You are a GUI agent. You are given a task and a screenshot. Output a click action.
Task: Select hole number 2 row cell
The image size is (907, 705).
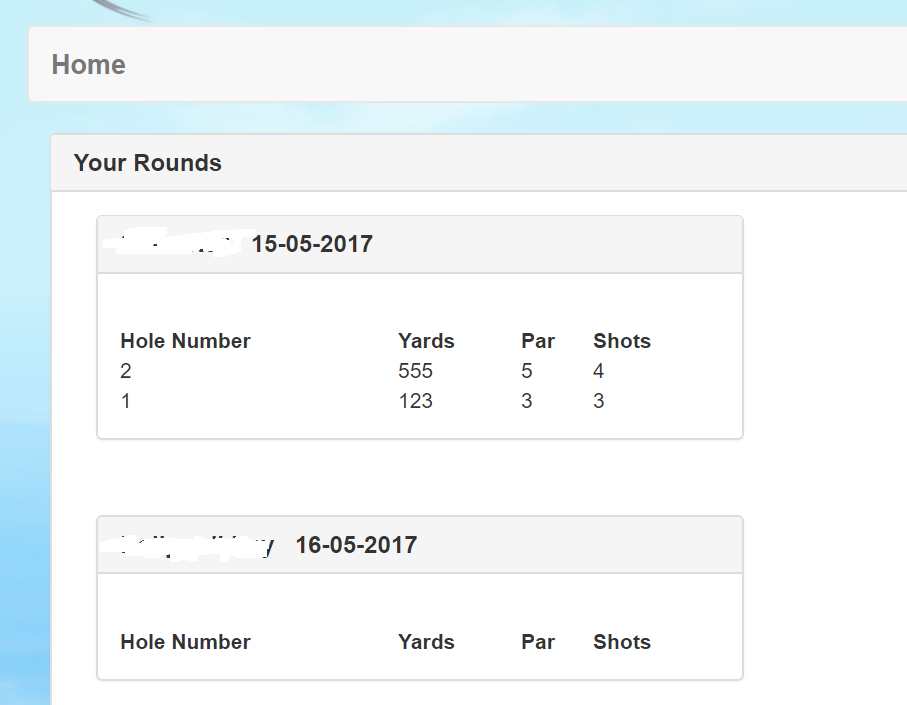point(126,371)
